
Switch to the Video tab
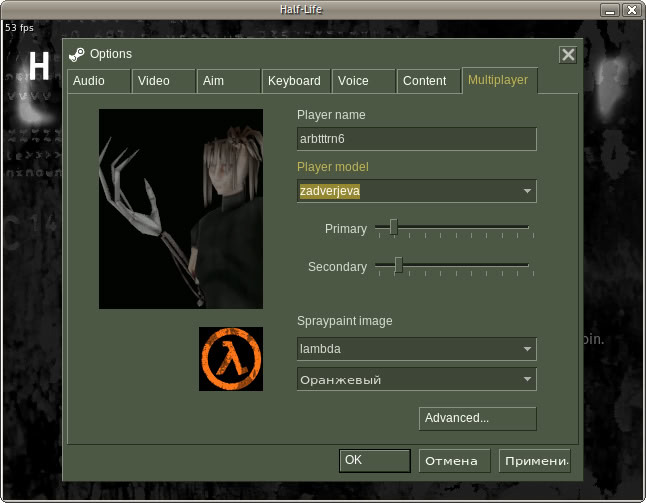[164, 81]
